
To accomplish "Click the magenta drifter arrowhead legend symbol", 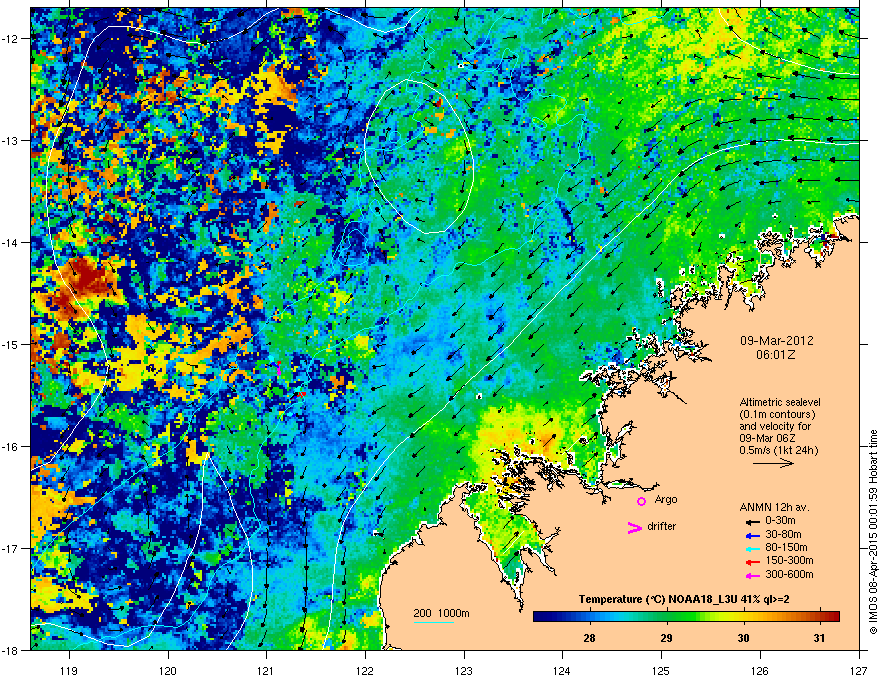I will tap(634, 527).
